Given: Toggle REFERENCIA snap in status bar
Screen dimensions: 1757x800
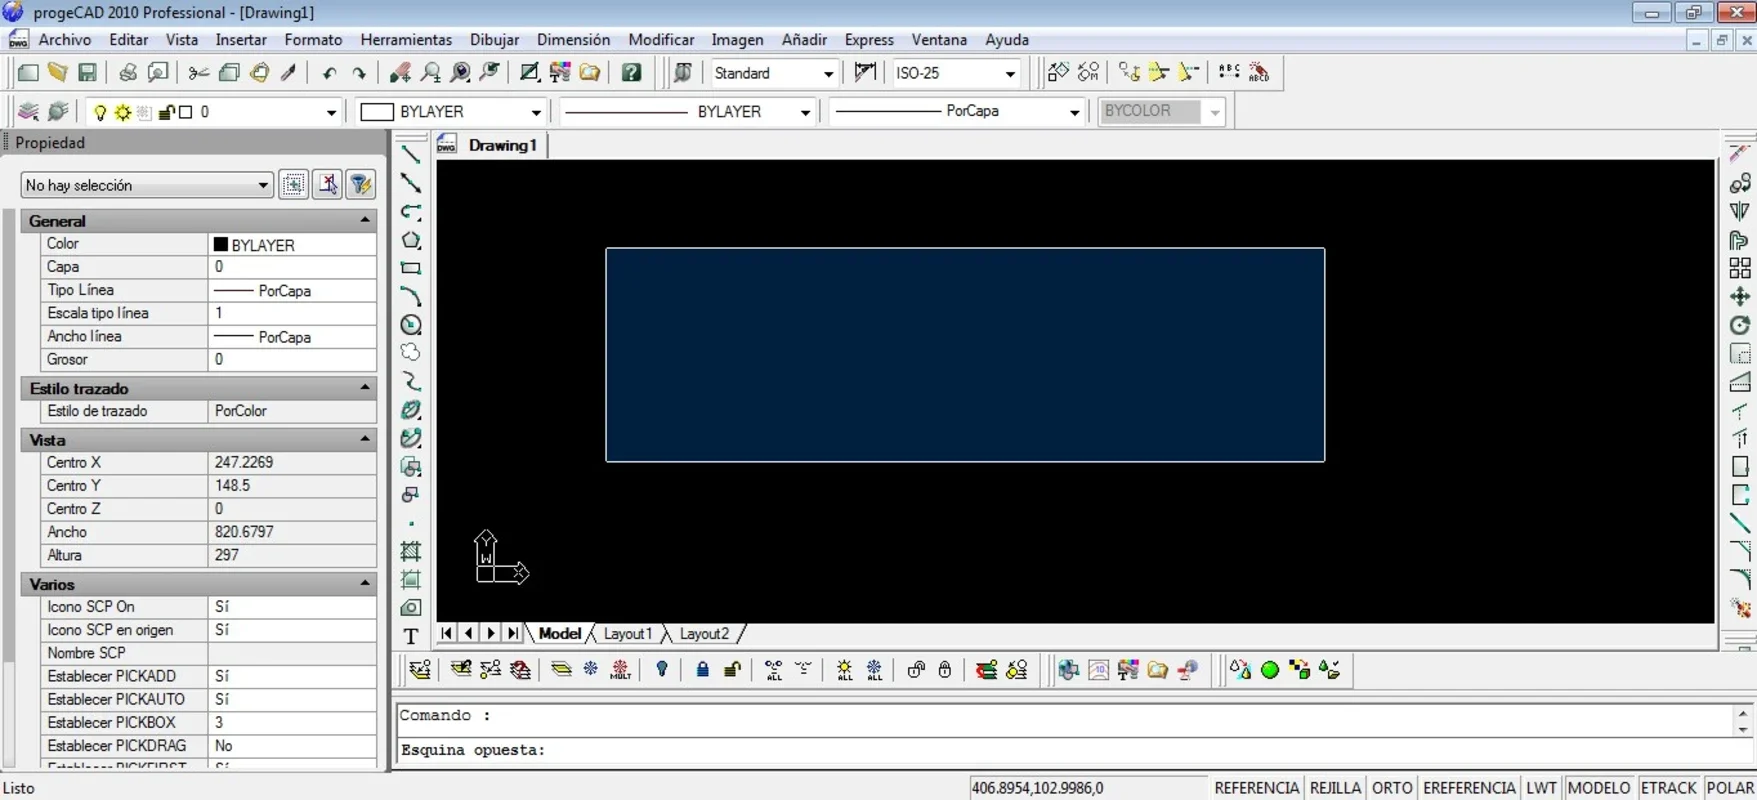Looking at the screenshot, I should [1256, 788].
